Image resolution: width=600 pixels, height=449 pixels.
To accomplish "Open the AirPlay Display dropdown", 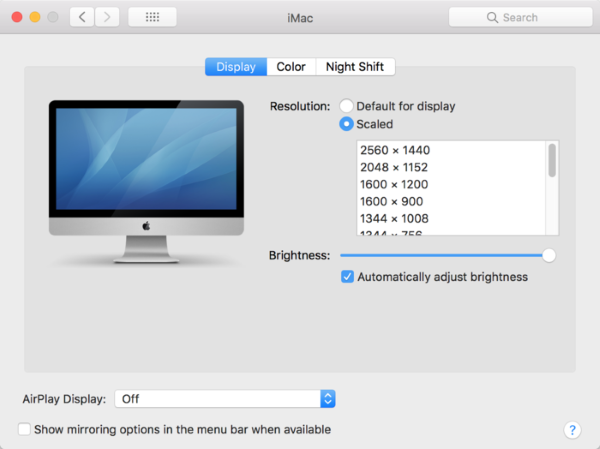I will click(x=225, y=399).
